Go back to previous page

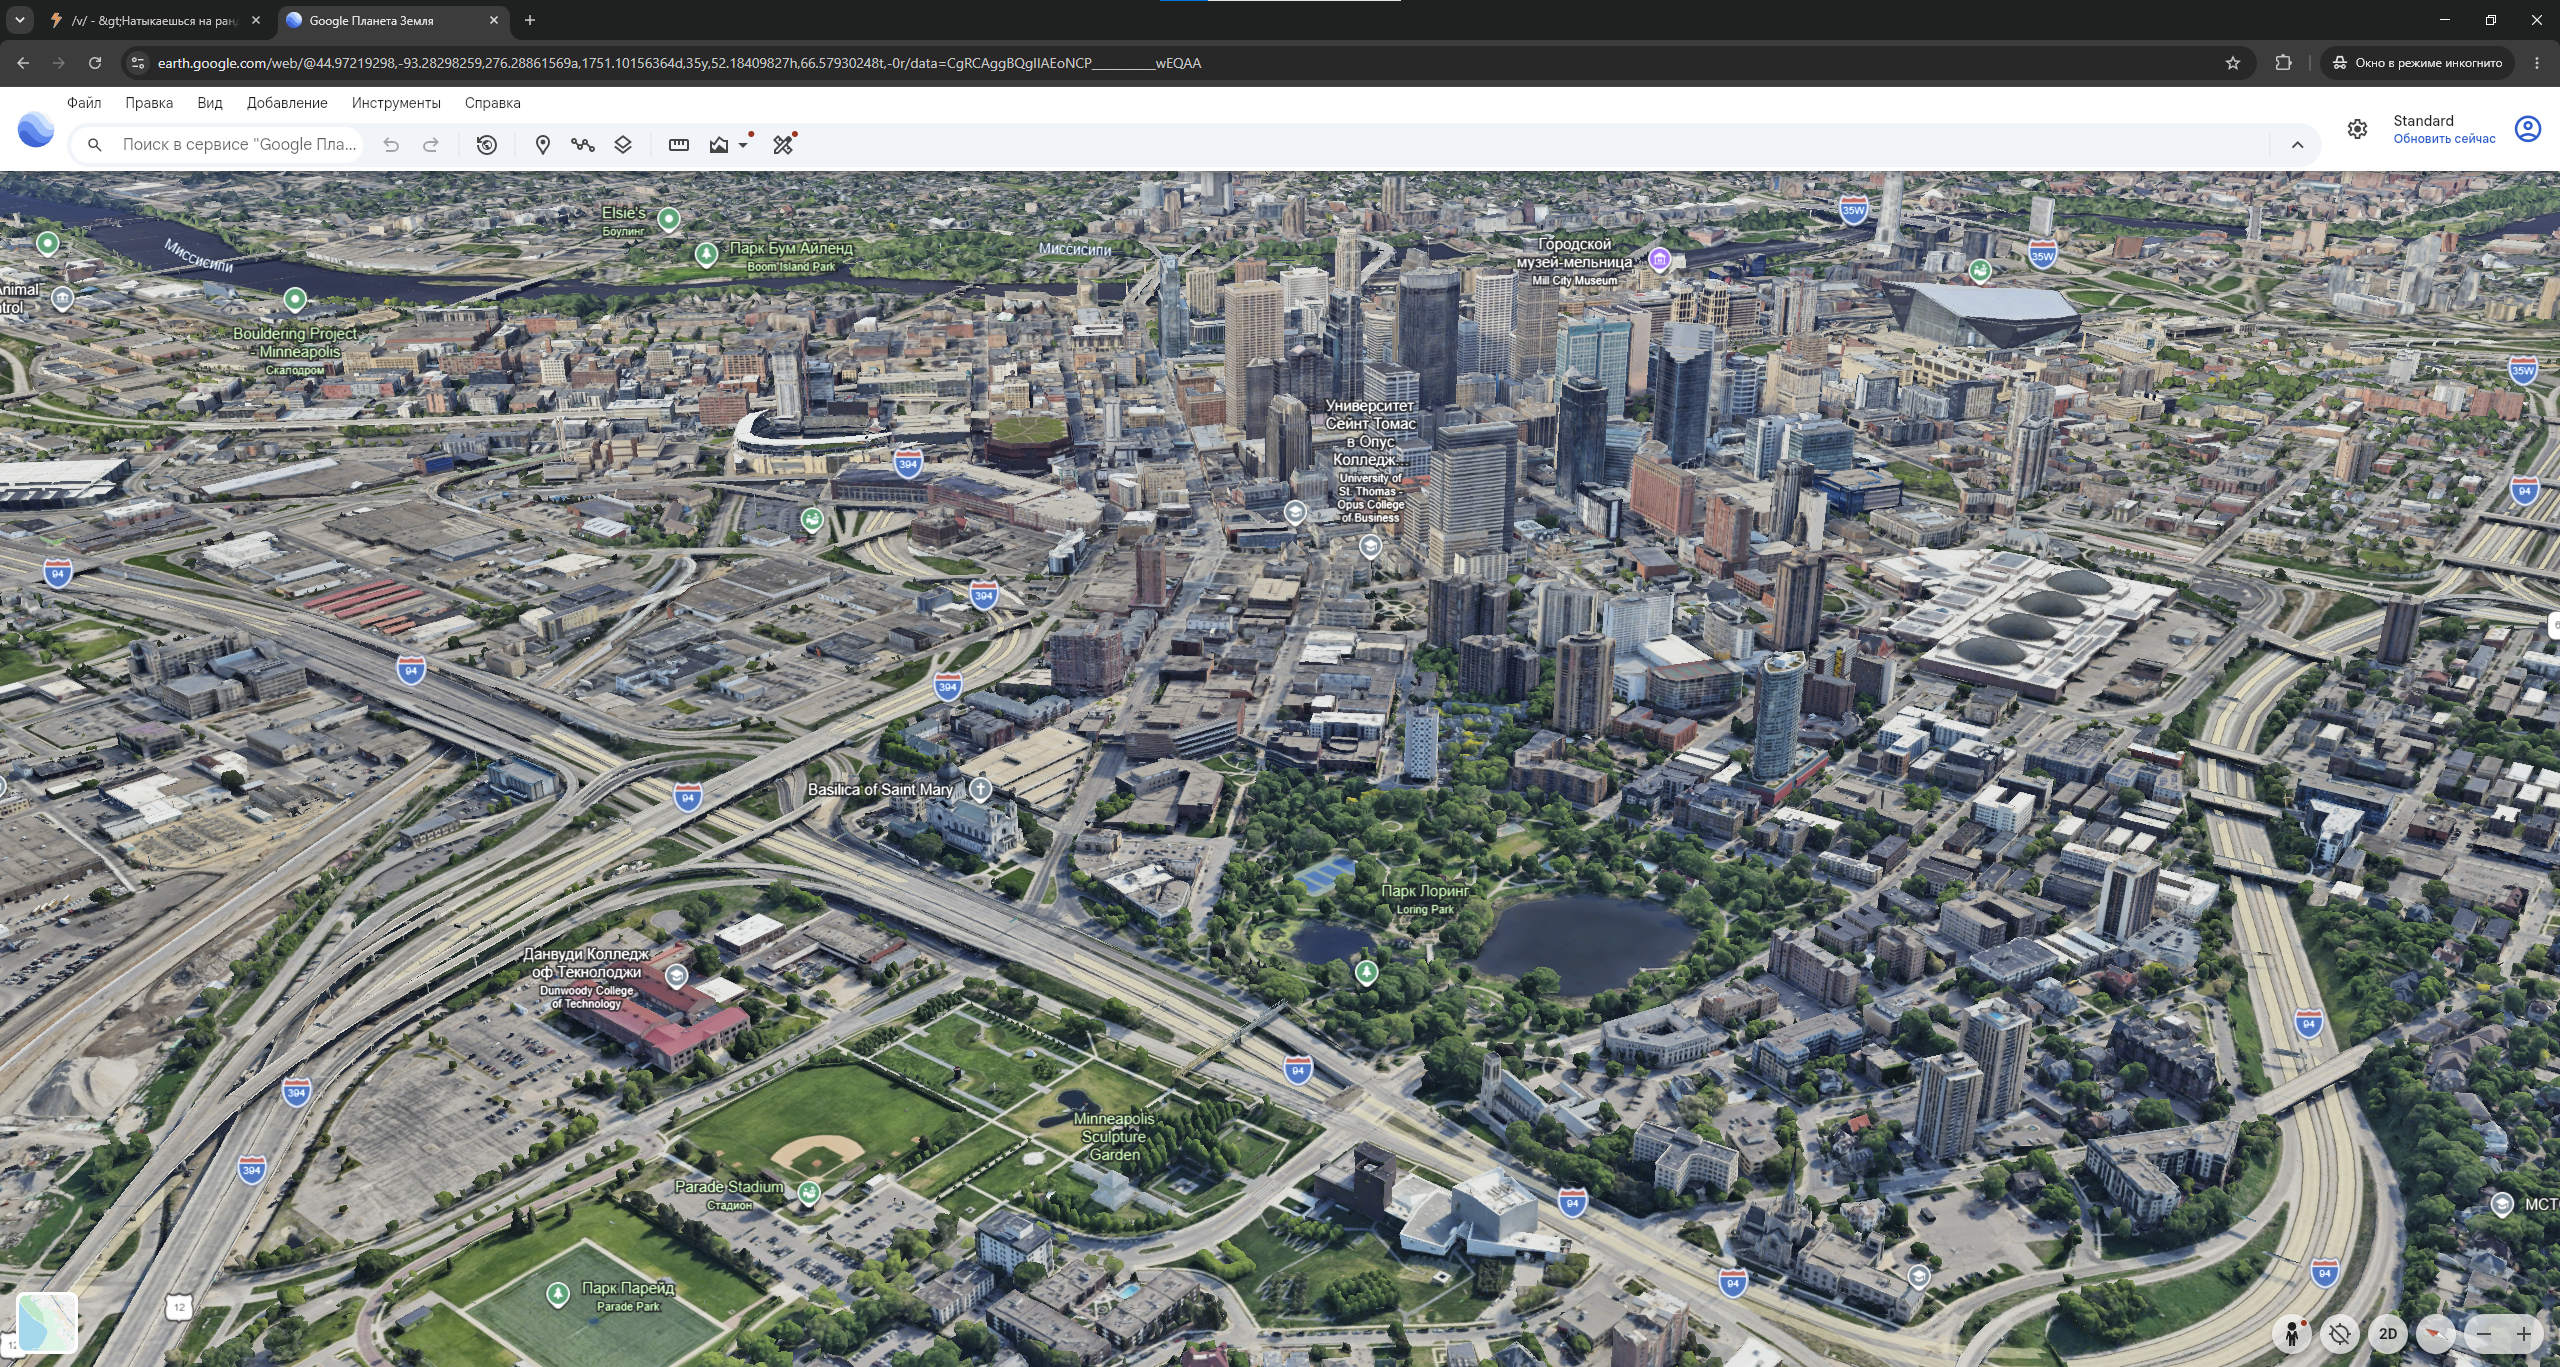pos(23,63)
